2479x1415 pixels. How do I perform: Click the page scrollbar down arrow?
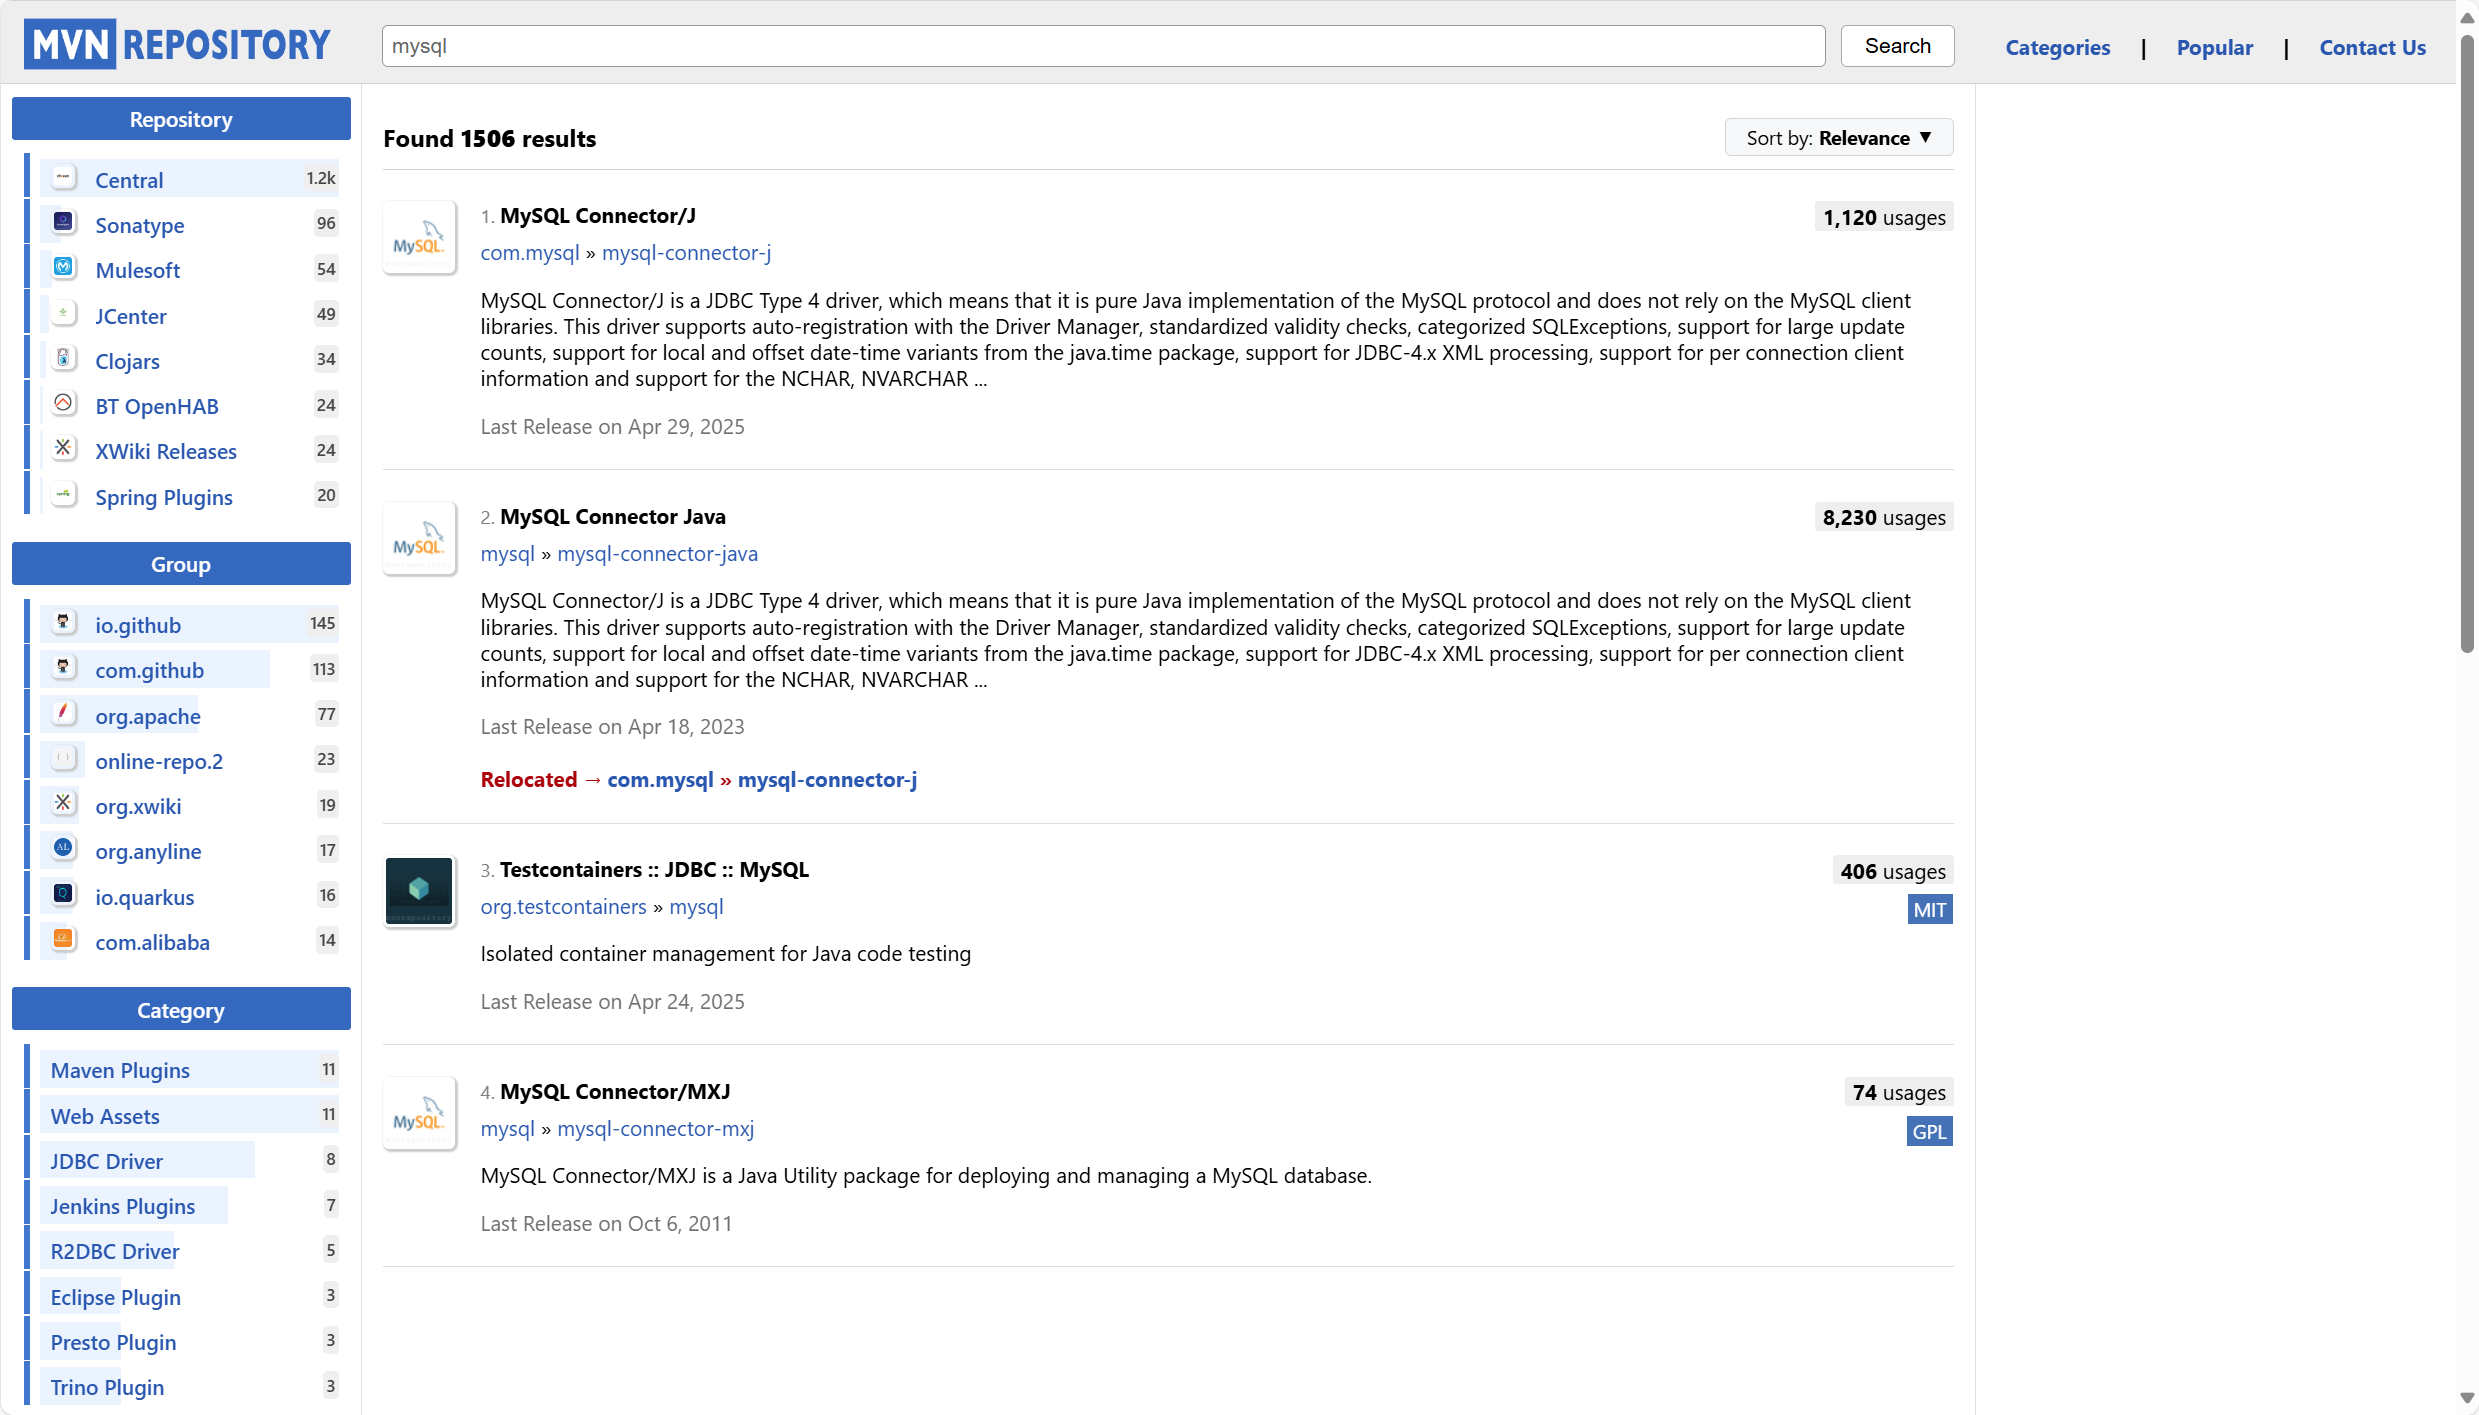pos(2467,1398)
